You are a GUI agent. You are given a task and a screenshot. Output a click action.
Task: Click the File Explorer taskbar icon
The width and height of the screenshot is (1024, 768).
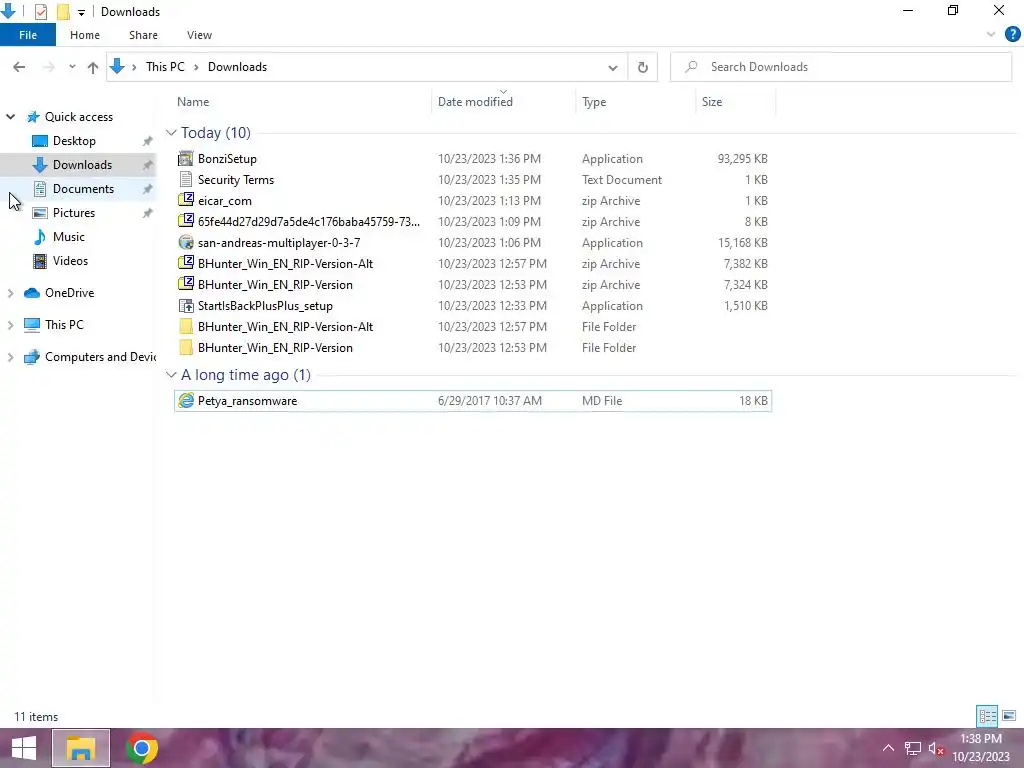pos(81,748)
